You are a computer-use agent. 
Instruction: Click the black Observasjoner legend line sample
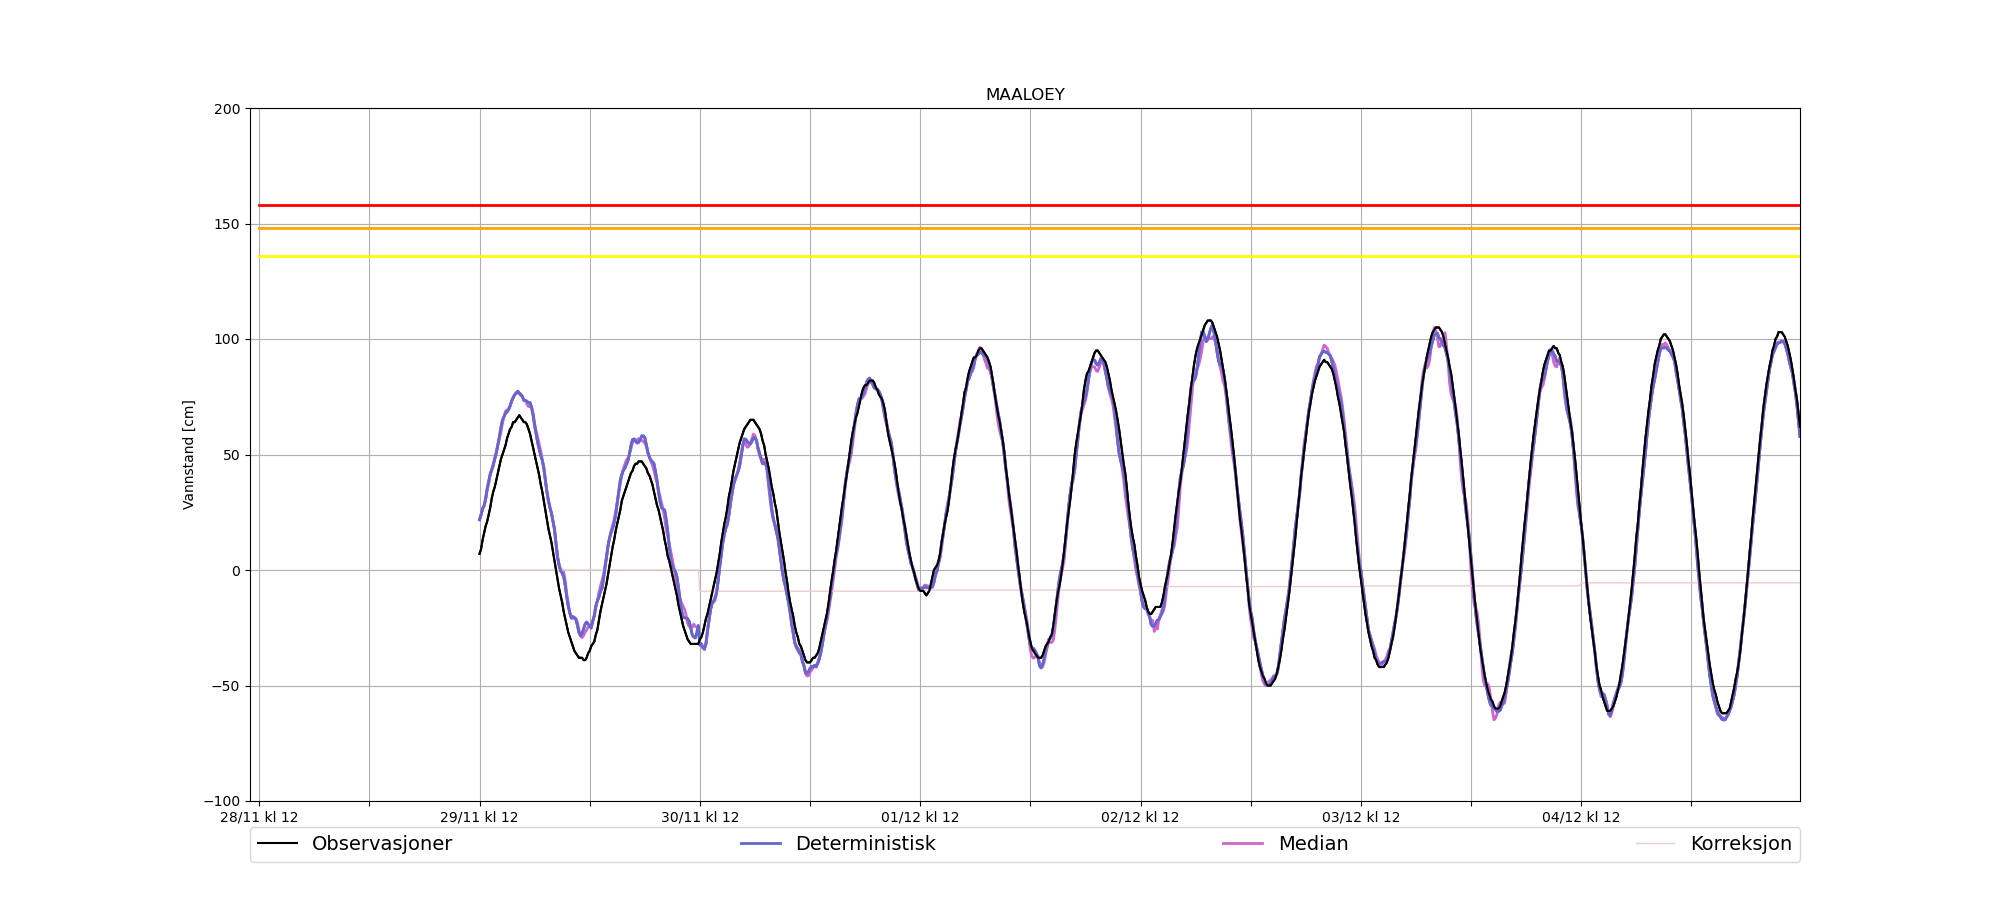click(278, 844)
